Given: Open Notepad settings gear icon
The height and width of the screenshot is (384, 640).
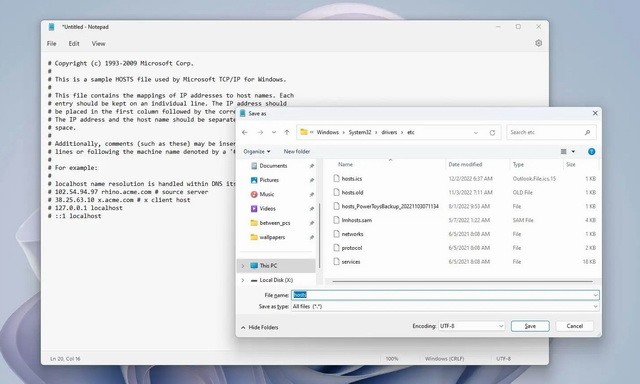Looking at the screenshot, I should [x=538, y=43].
